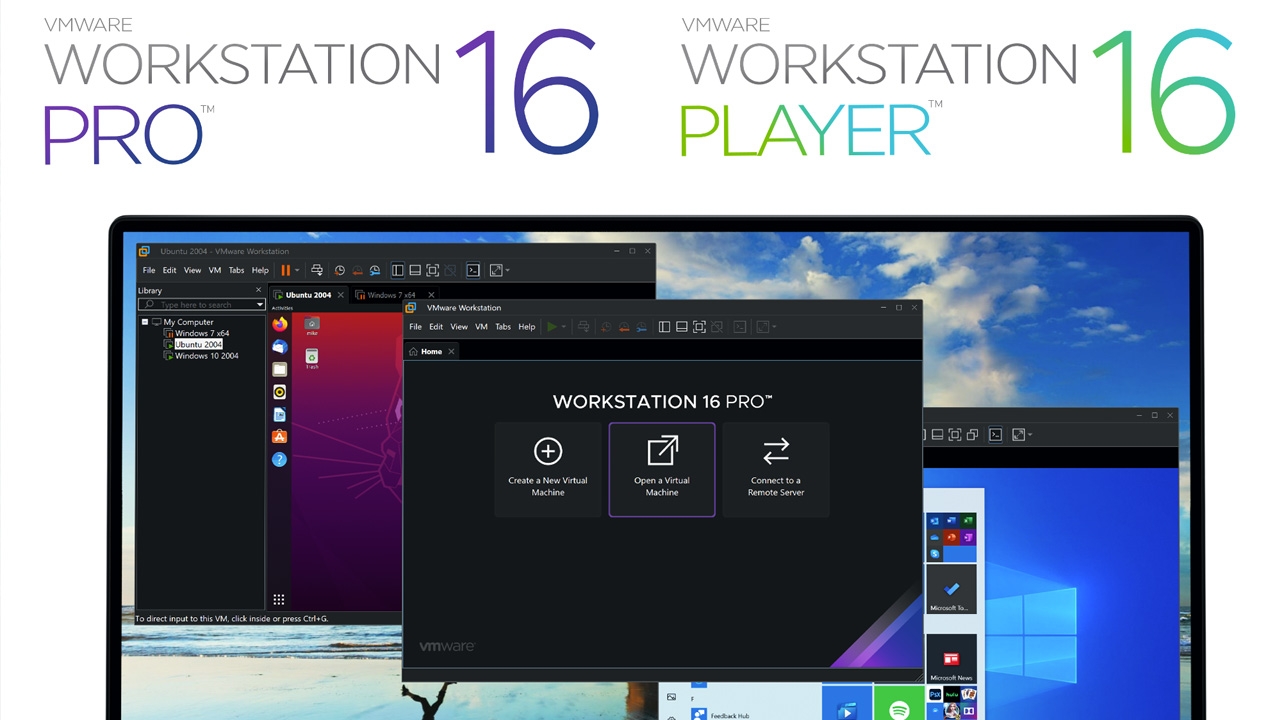Screen dimensions: 1280x720
Task: Toggle thumbnail bar icon in Ubuntu 2004 window
Action: click(415, 270)
